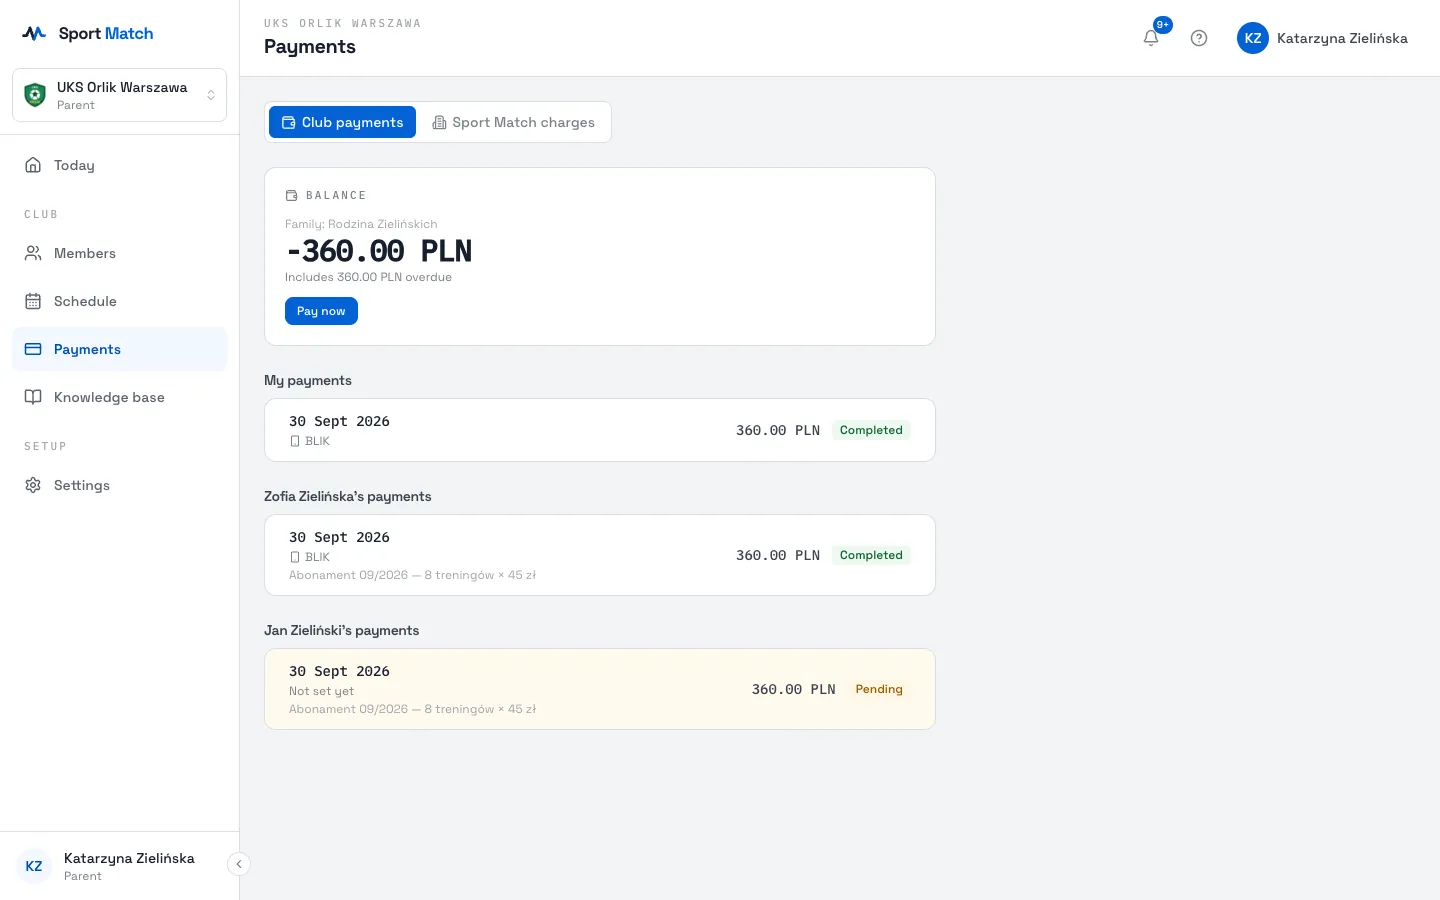
Task: Click the 360.00 PLN amount in Jan's payment
Action: 793,689
